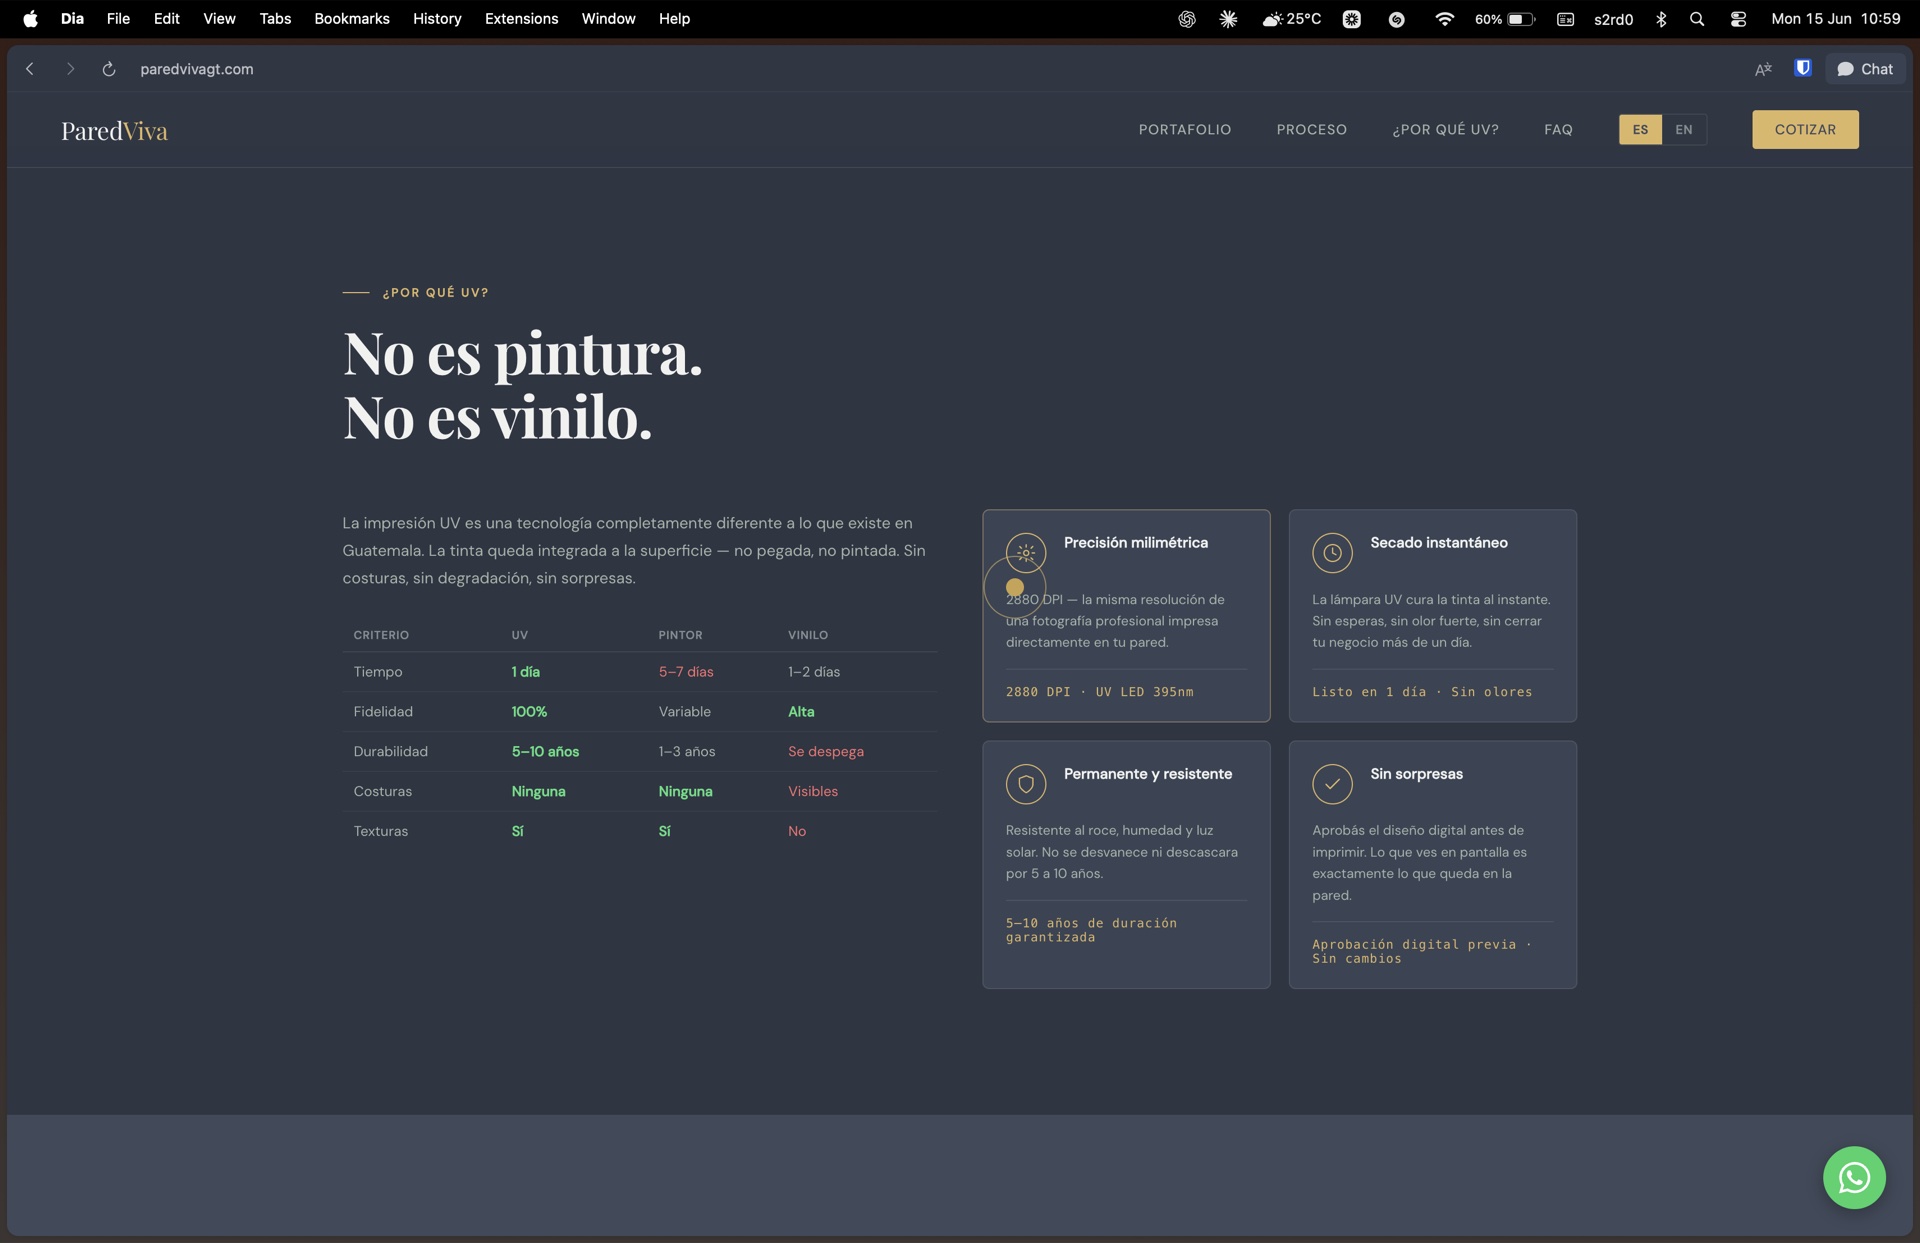Click 'Listo en 1 día · Sin olores' text
The height and width of the screenshot is (1243, 1920).
point(1422,691)
